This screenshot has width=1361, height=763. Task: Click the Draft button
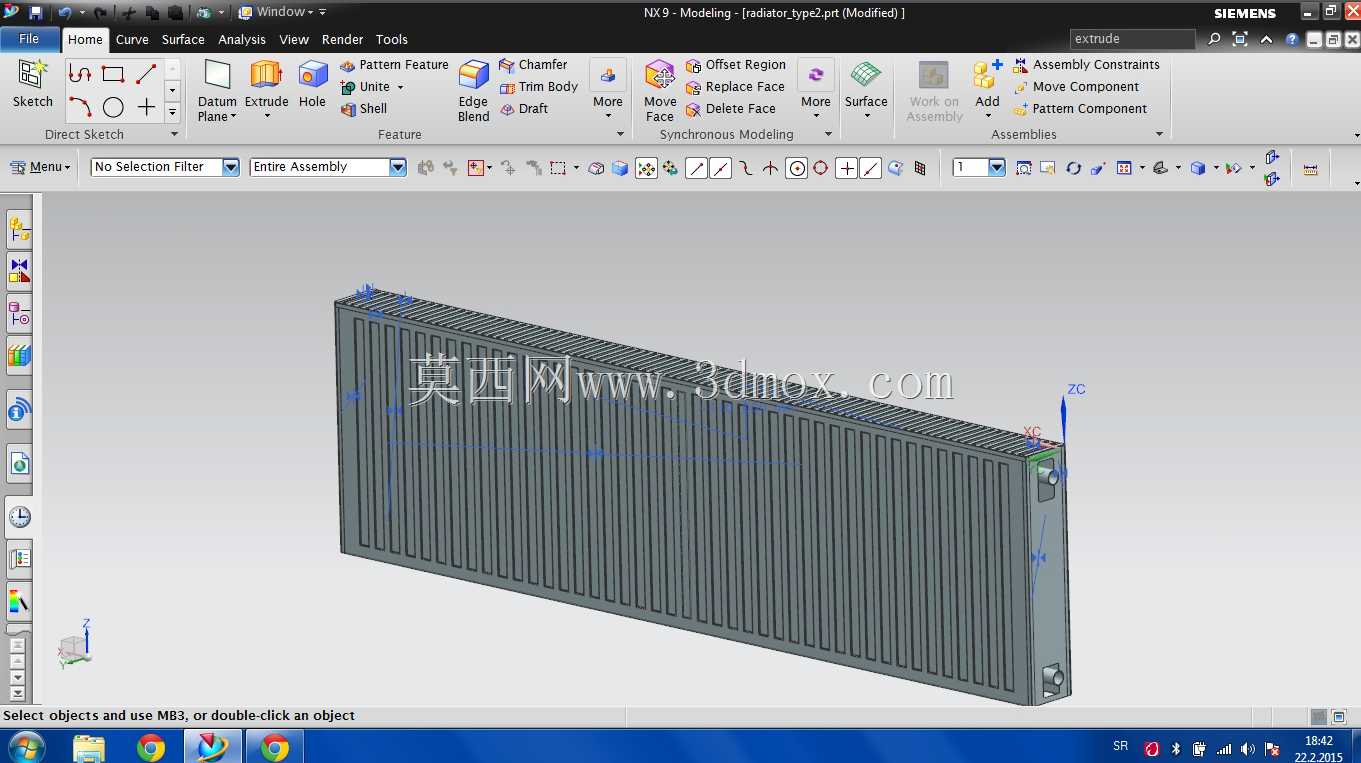[524, 109]
